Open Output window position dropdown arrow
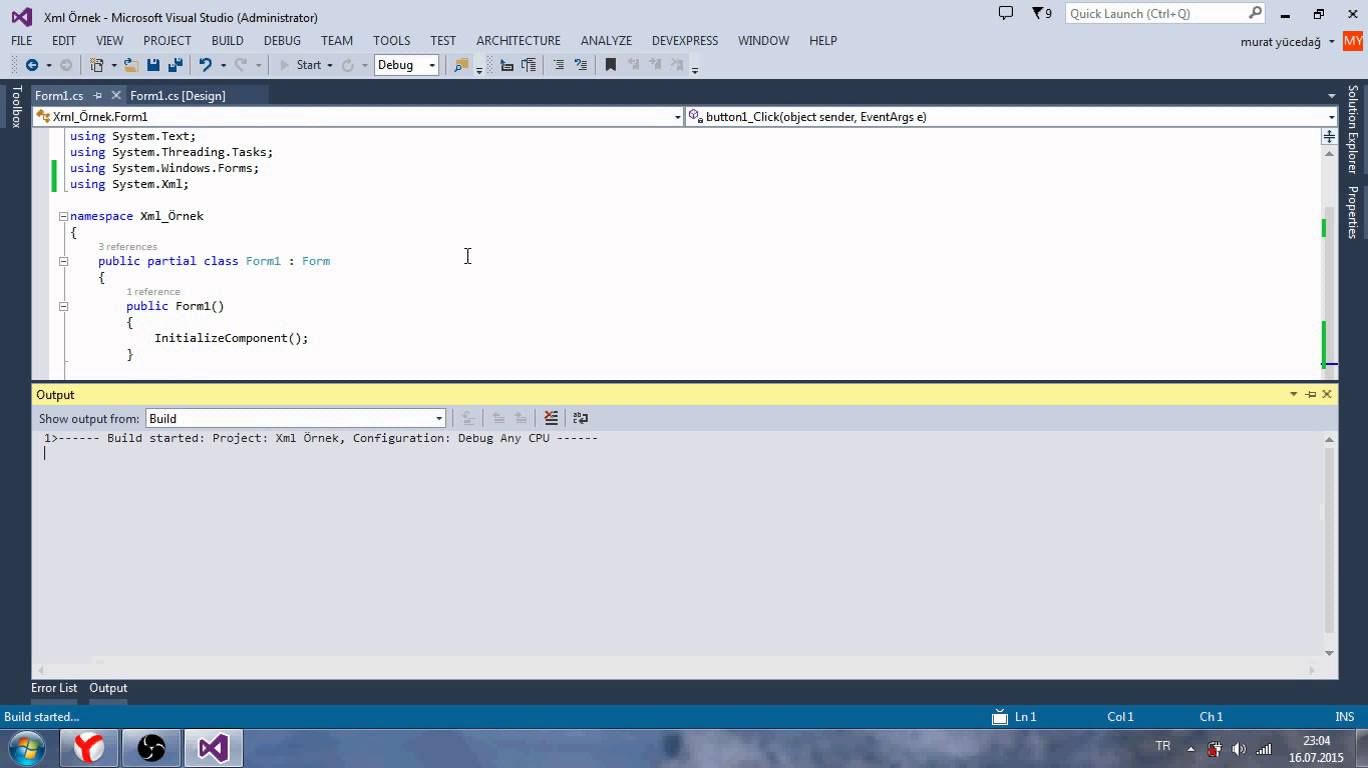Viewport: 1368px width, 768px height. pyautogui.click(x=1293, y=394)
